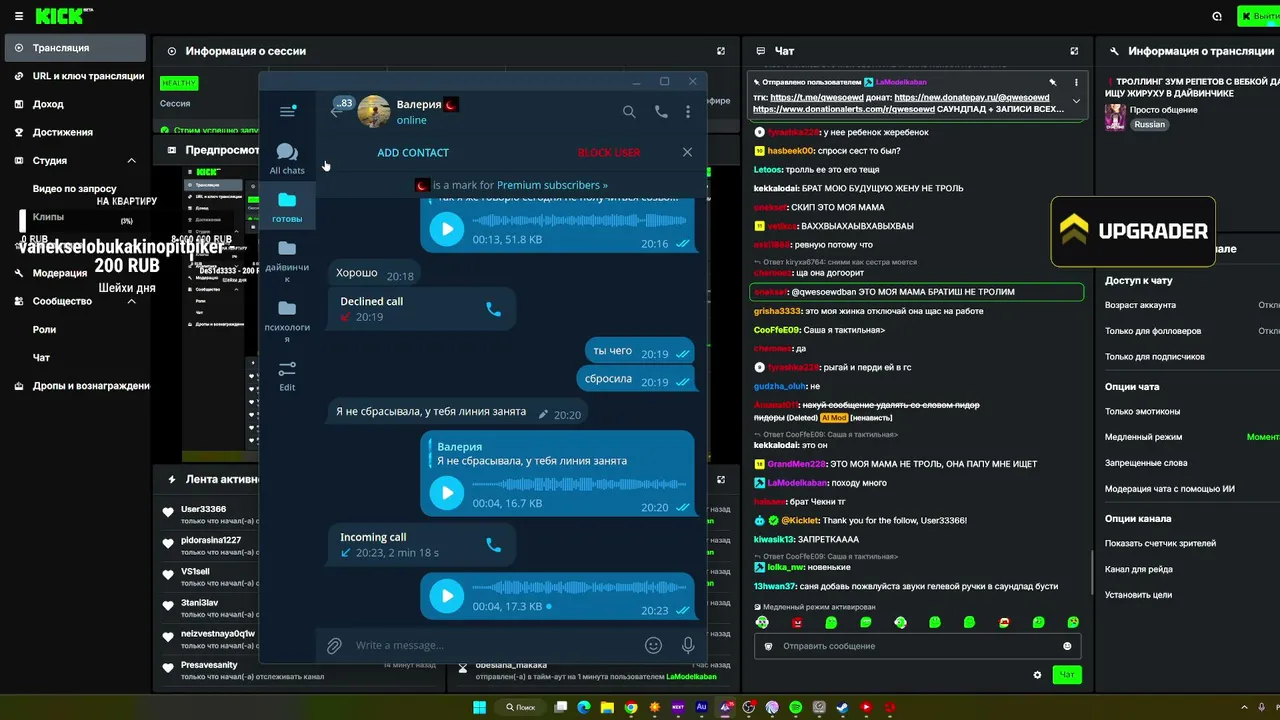Start a voice call with Валерия
This screenshot has height=720, width=1280.
coord(661,112)
